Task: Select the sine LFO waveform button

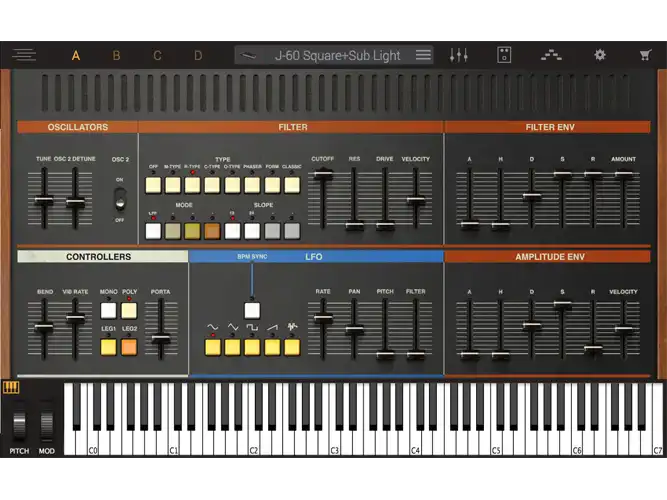Action: (x=213, y=347)
